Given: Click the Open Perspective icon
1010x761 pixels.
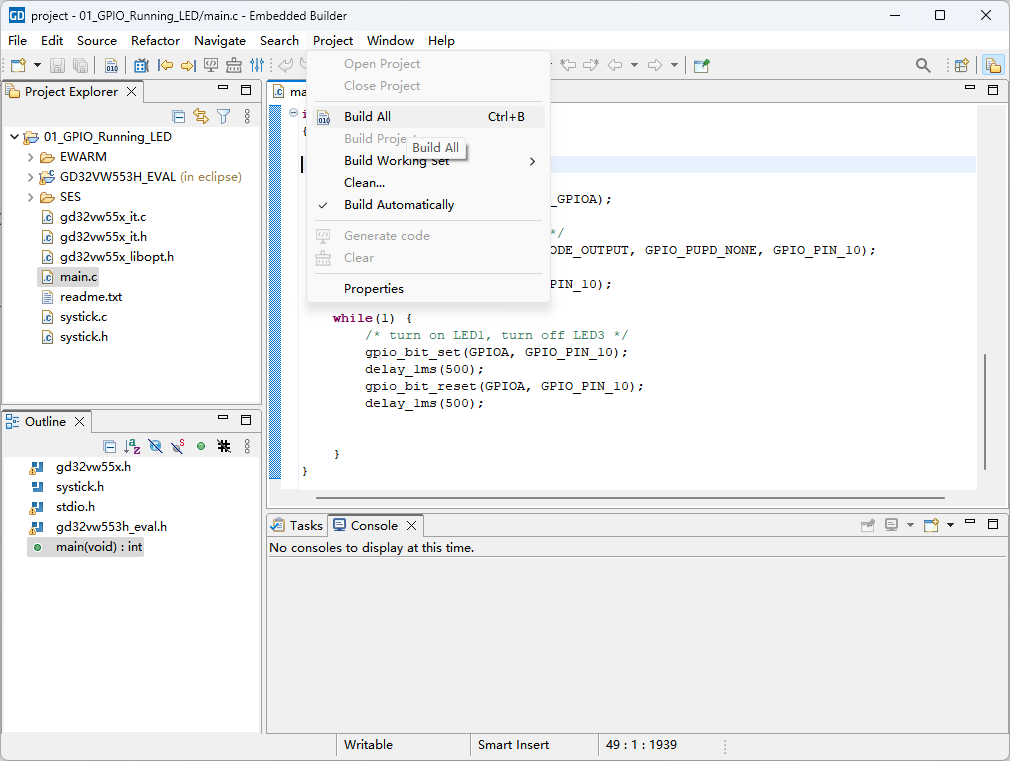Looking at the screenshot, I should coord(961,66).
